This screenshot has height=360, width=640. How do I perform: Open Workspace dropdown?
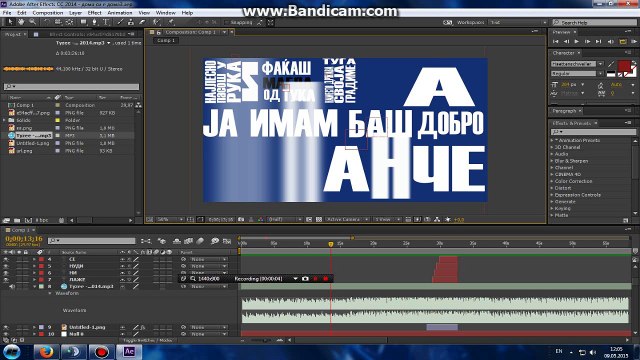click(x=518, y=22)
